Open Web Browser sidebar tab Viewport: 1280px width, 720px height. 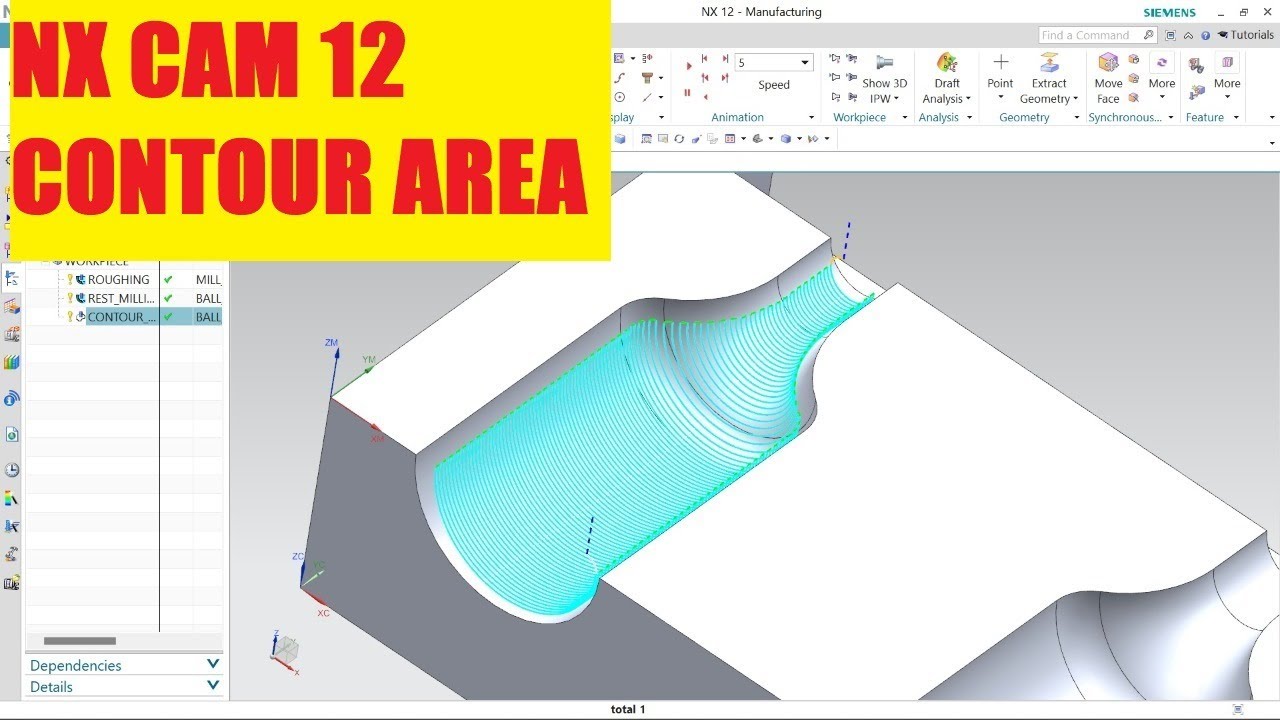pyautogui.click(x=11, y=434)
